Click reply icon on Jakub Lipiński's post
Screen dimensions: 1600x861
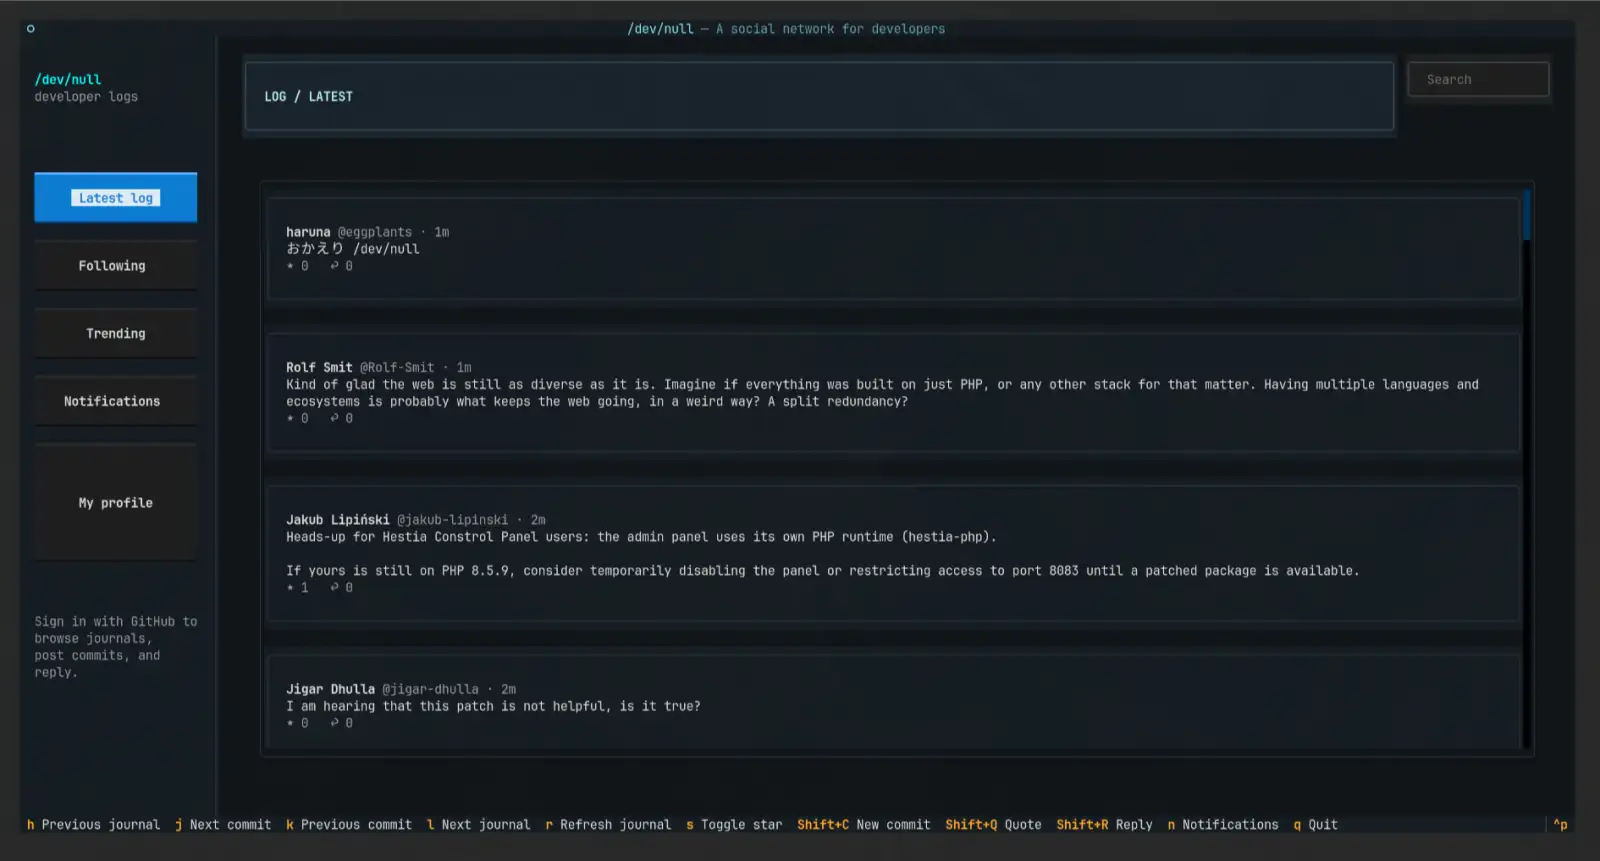coord(335,587)
